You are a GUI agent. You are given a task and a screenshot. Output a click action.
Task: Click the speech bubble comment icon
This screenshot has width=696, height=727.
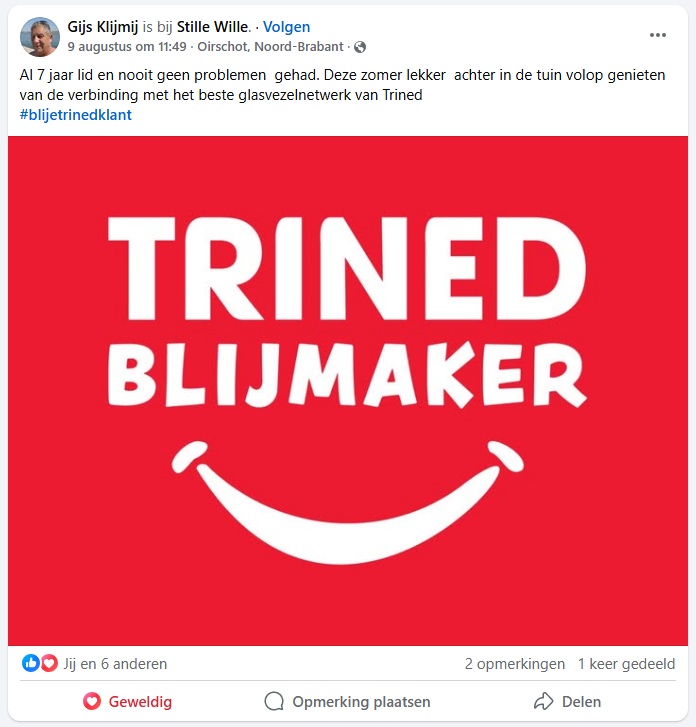[274, 701]
